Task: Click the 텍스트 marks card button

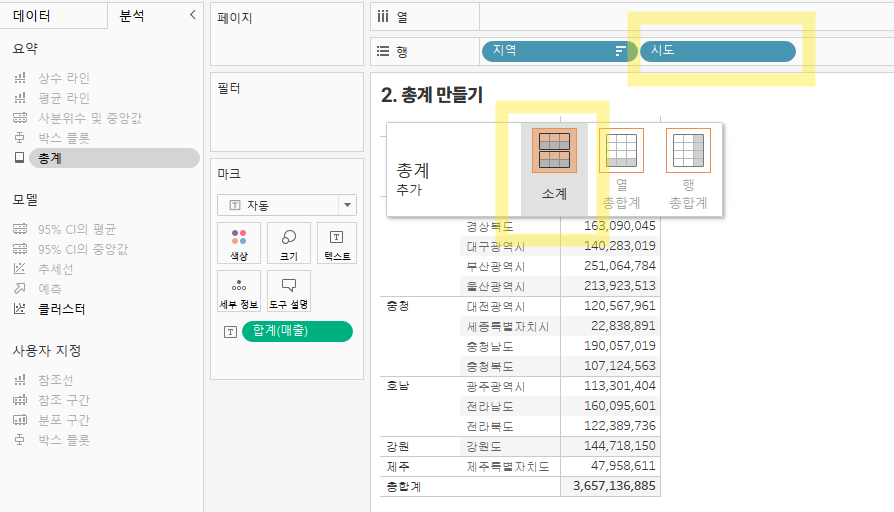Action: (x=337, y=243)
